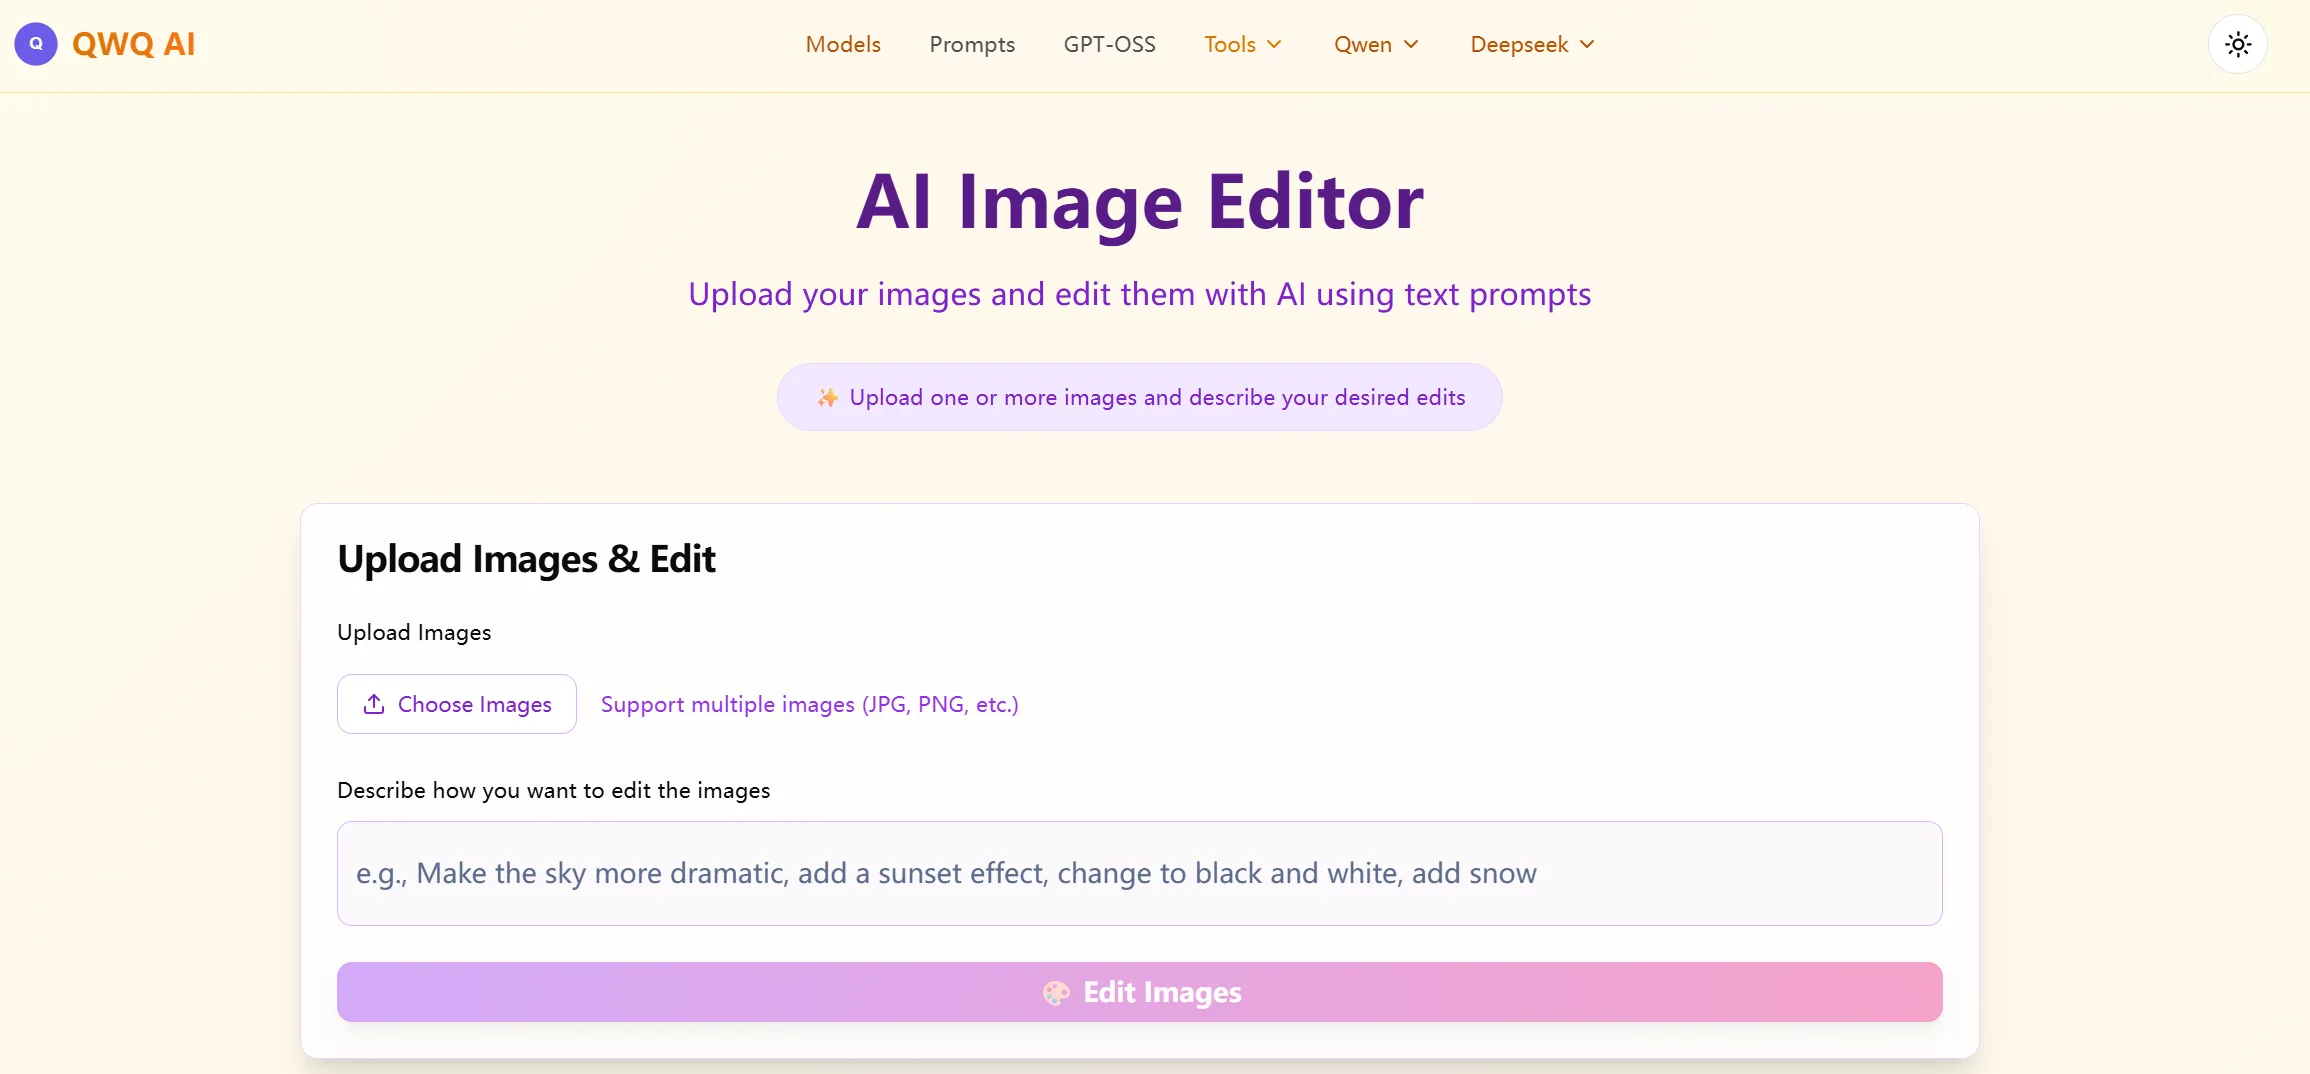Focus the edit description text field
The width and height of the screenshot is (2310, 1074).
pyautogui.click(x=1139, y=873)
